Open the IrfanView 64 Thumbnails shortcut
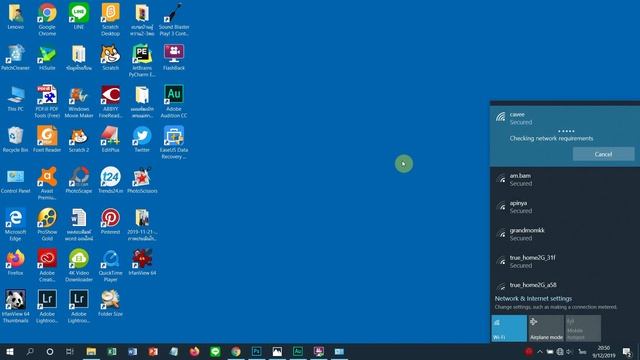 [x=16, y=306]
